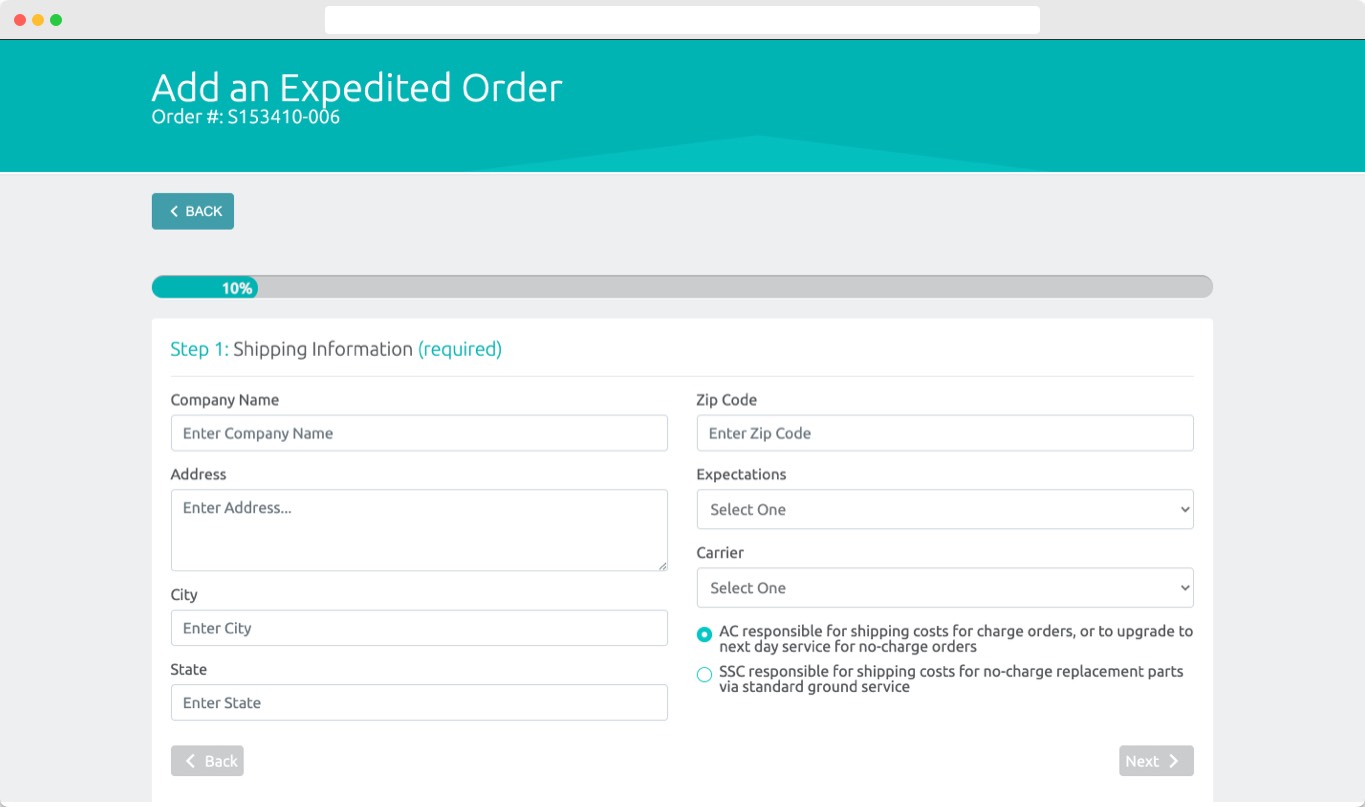Click the Next button at form bottom
Image resolution: width=1365 pixels, height=807 pixels.
click(1156, 761)
